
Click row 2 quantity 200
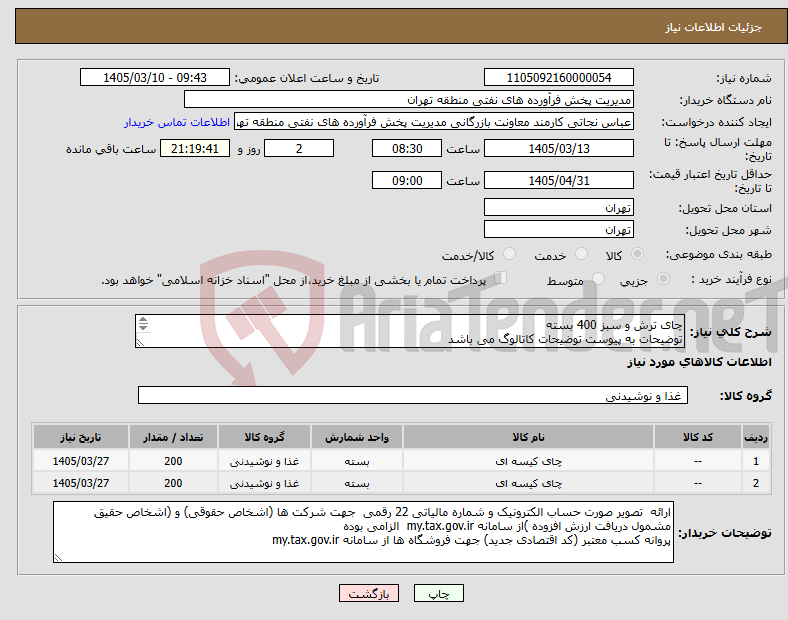(x=173, y=483)
